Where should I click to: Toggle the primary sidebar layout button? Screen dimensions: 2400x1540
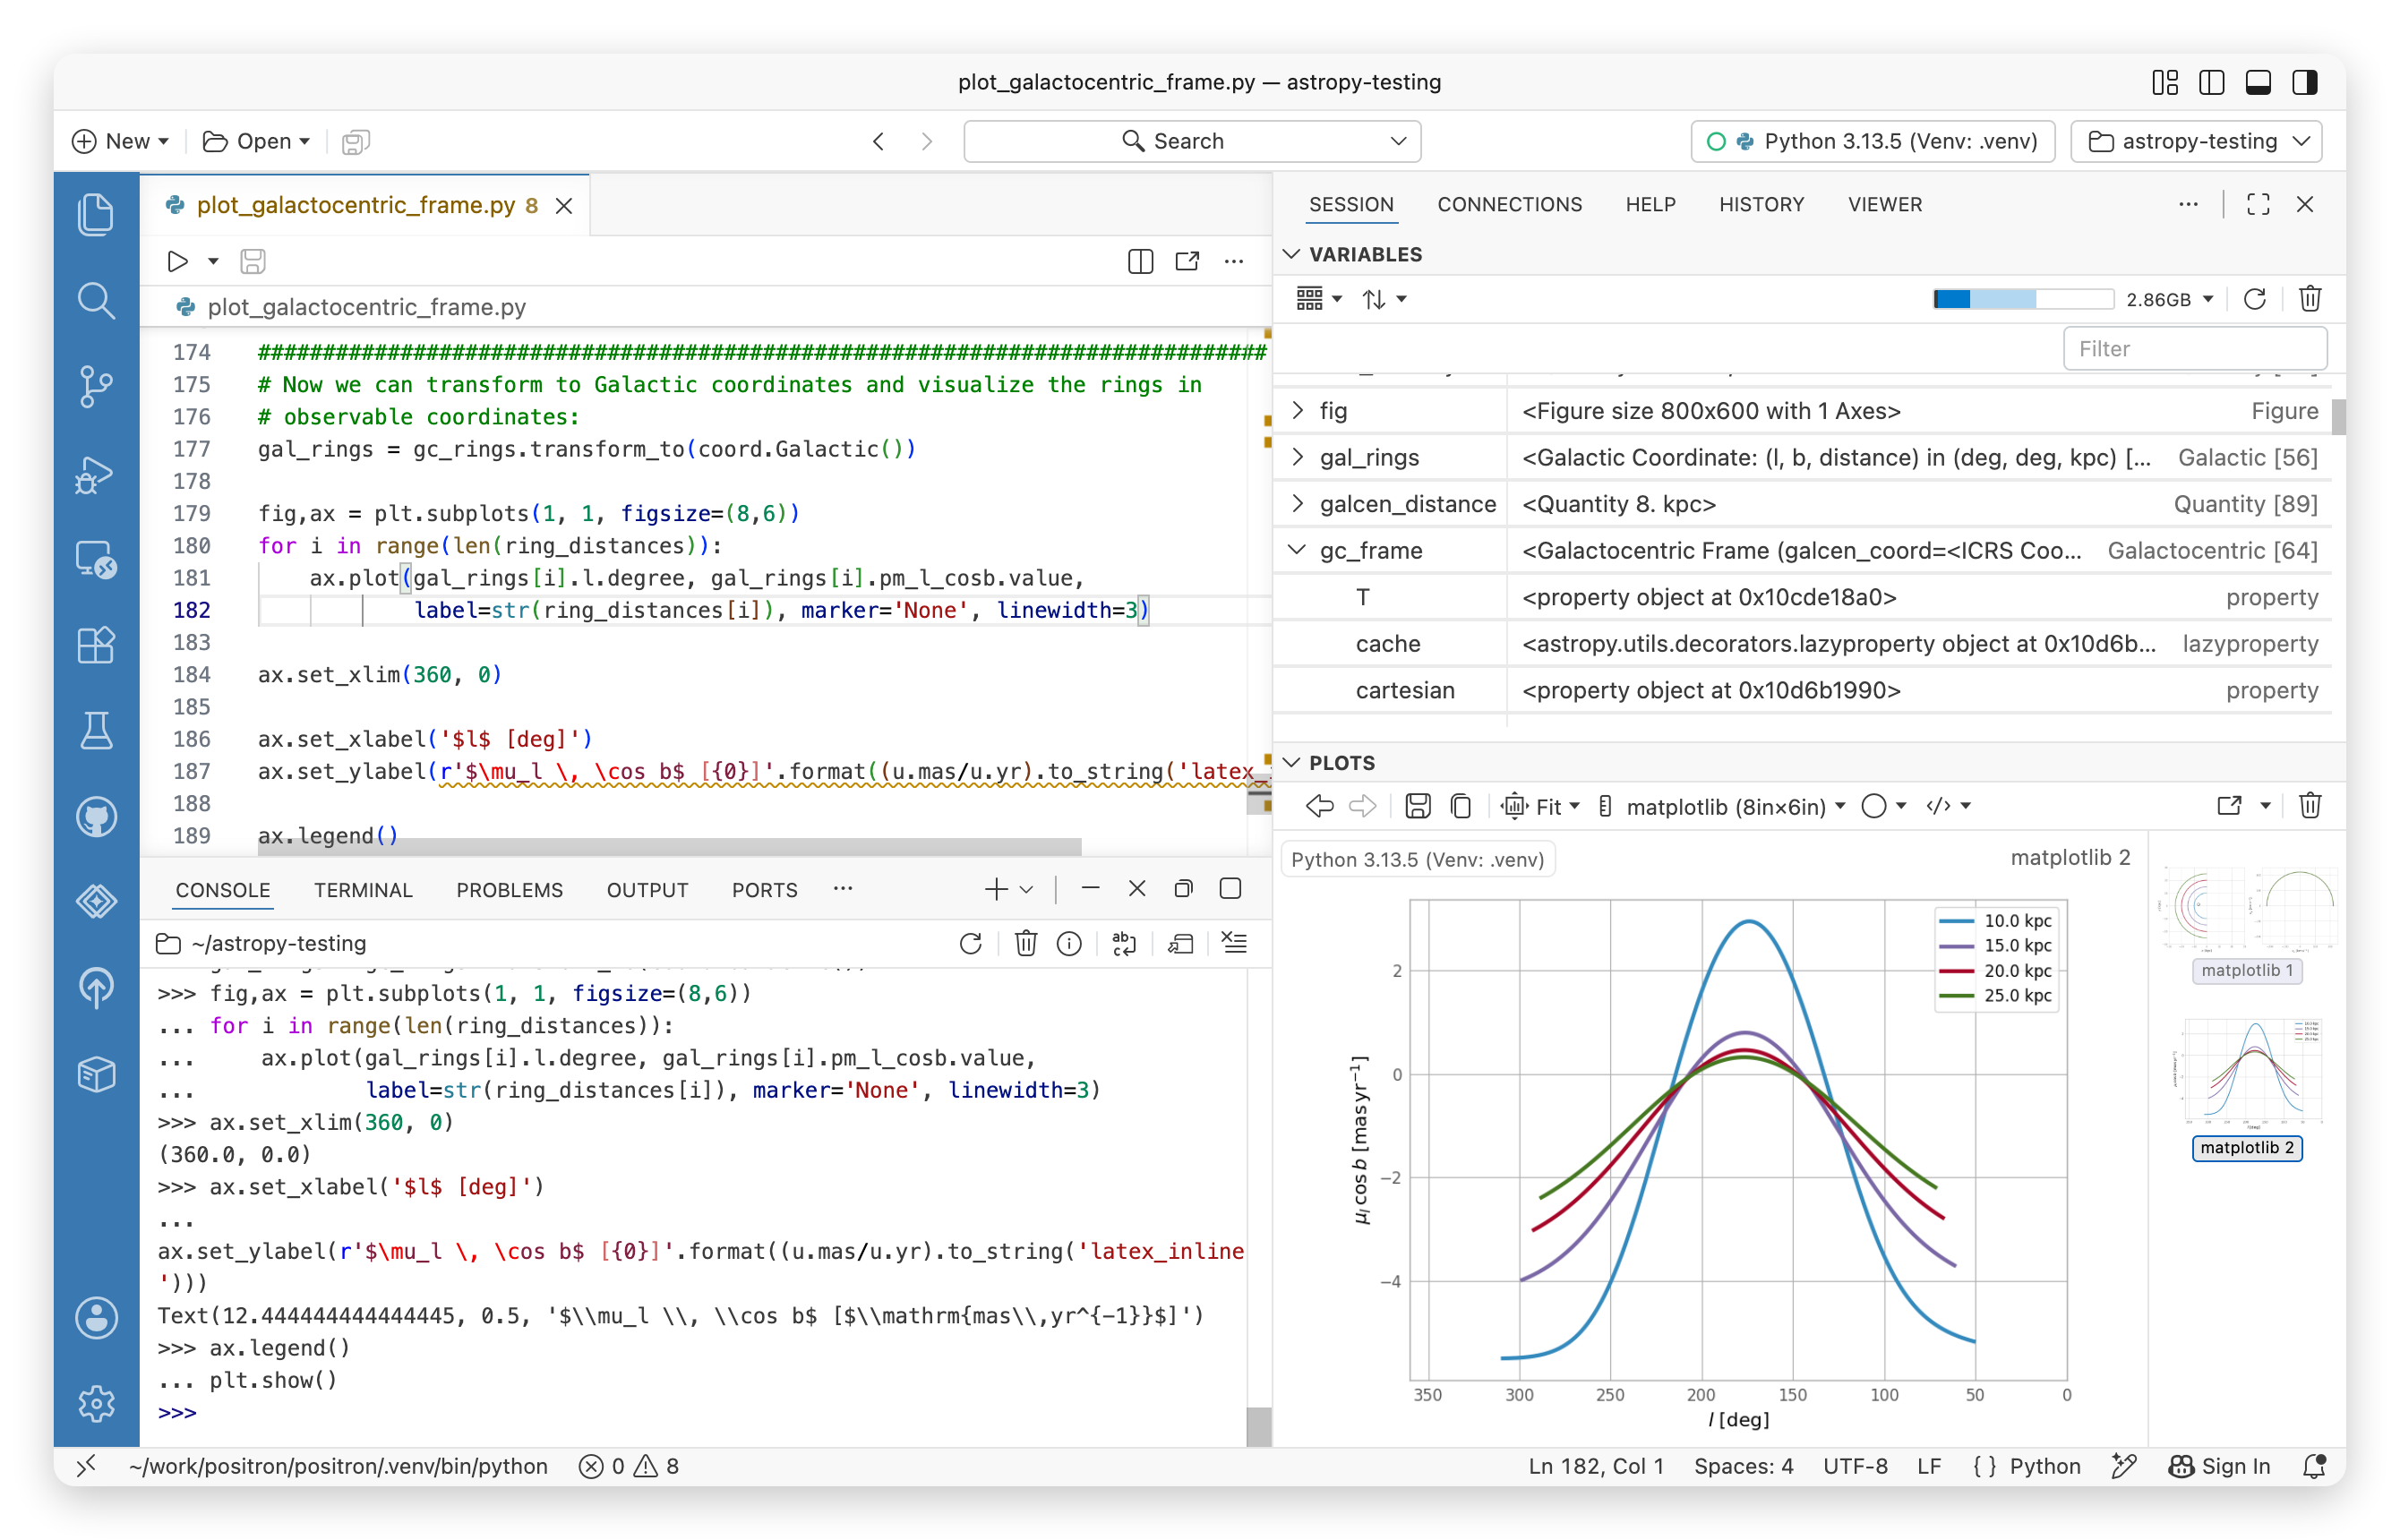(2211, 82)
